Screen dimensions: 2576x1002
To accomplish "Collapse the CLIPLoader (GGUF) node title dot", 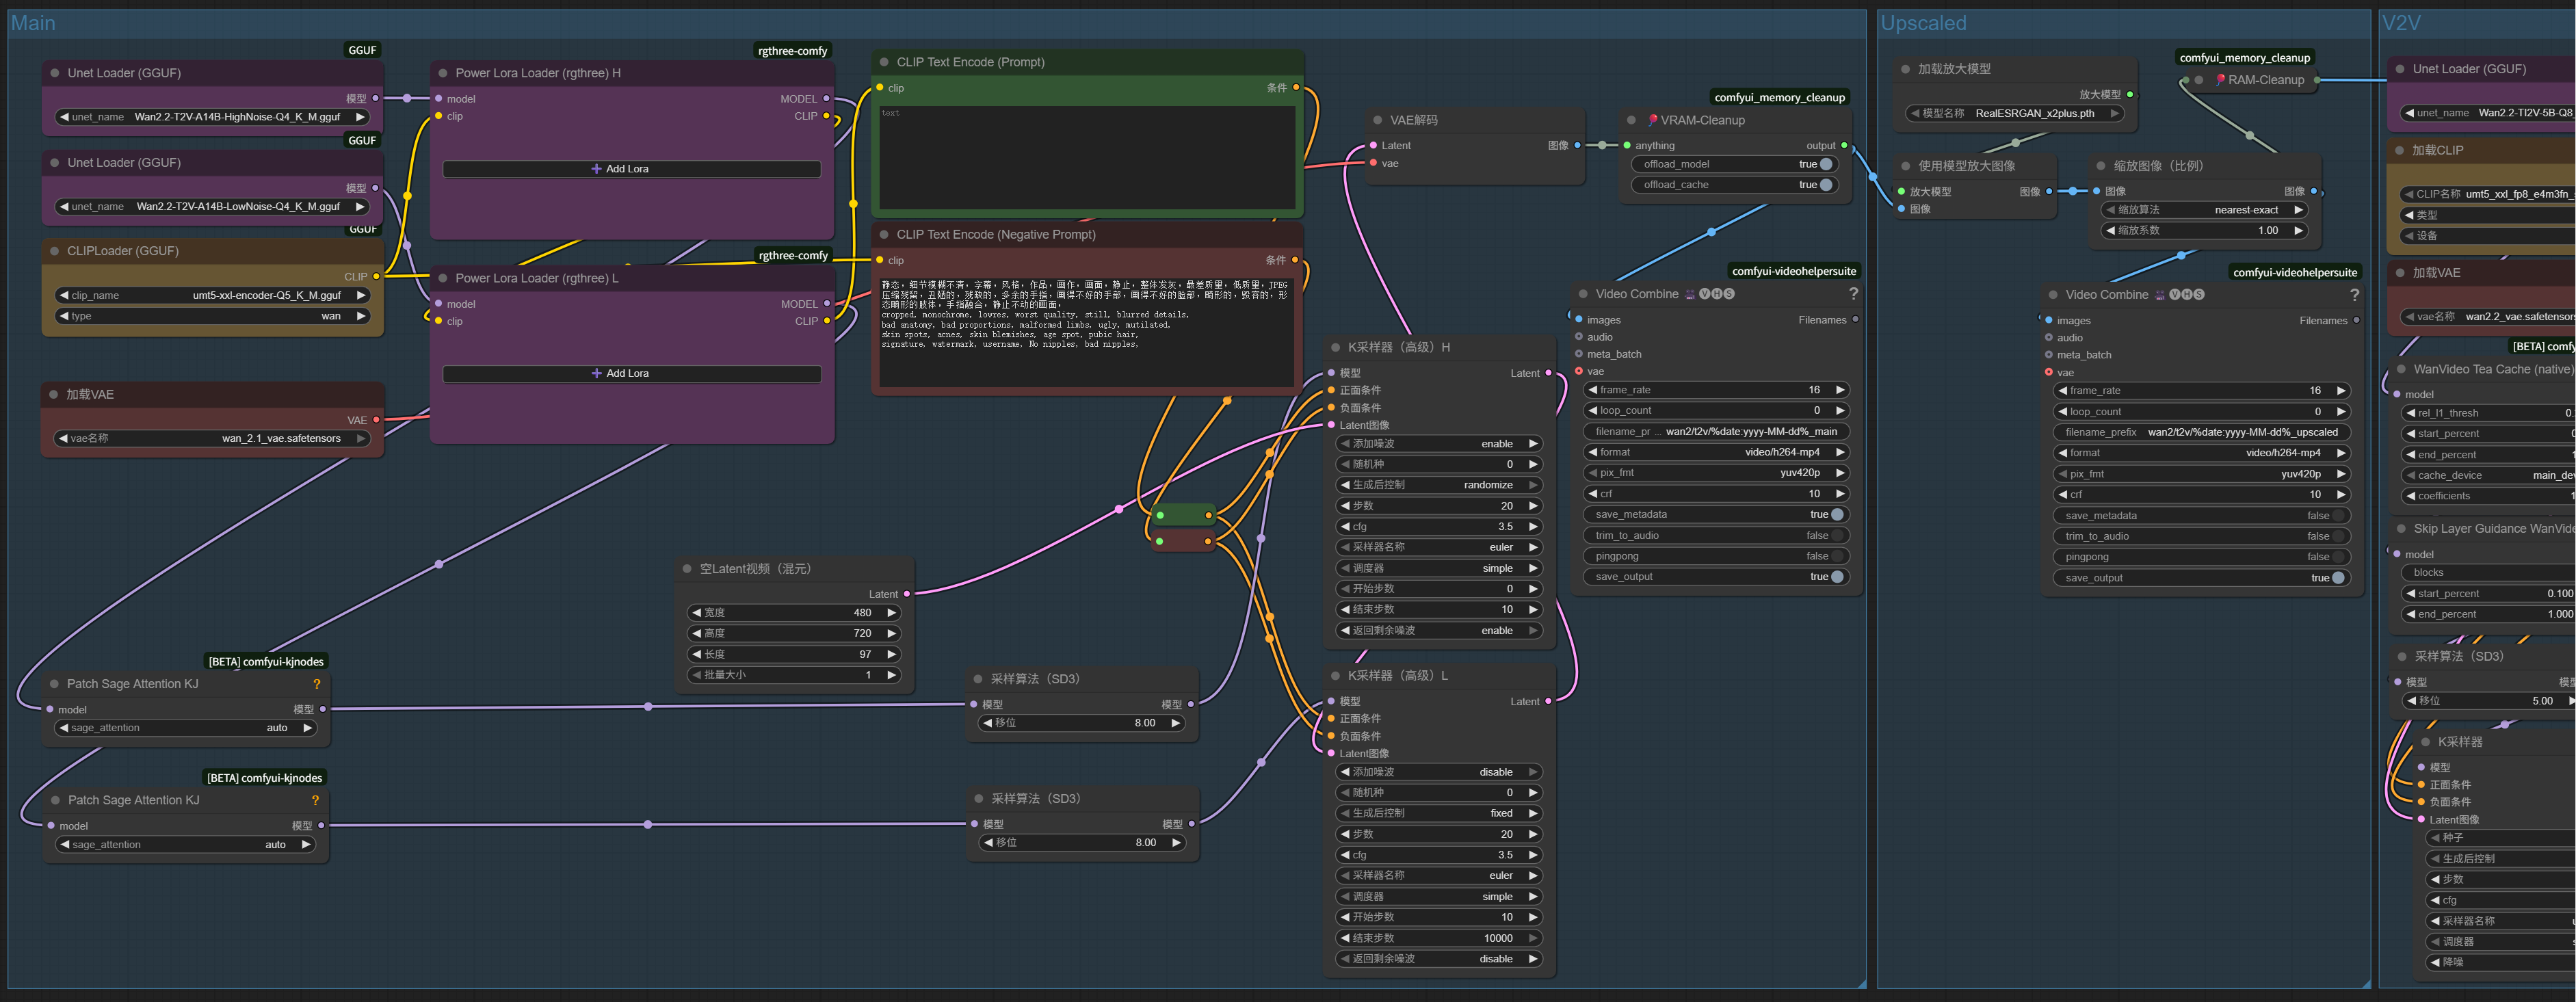I will click(x=55, y=251).
